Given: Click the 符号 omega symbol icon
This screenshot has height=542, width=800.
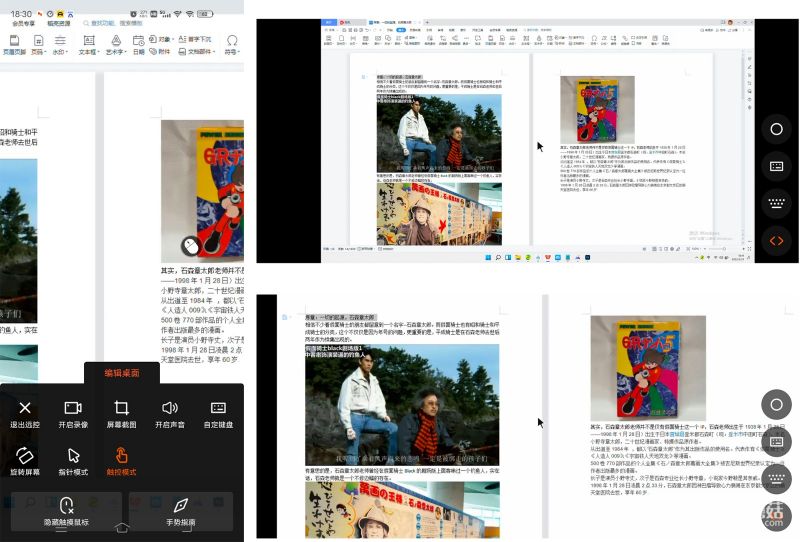Looking at the screenshot, I should coord(232,40).
